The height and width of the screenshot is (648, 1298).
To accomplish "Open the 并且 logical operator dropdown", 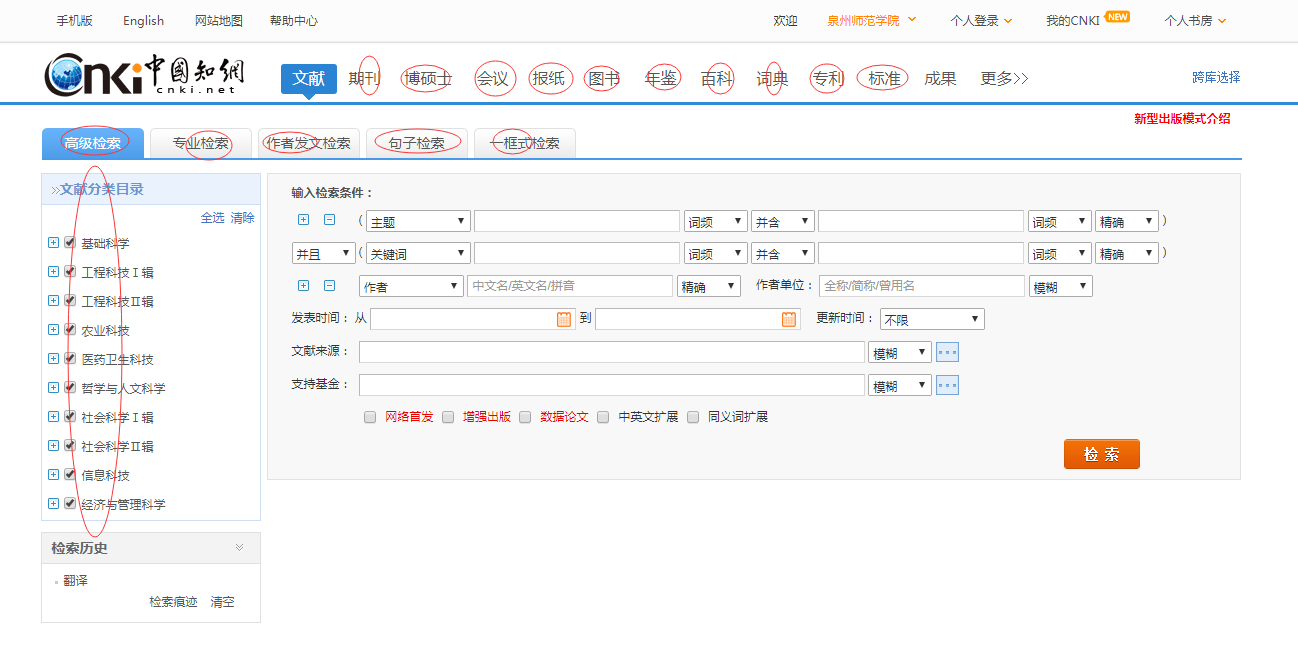I will (x=323, y=254).
